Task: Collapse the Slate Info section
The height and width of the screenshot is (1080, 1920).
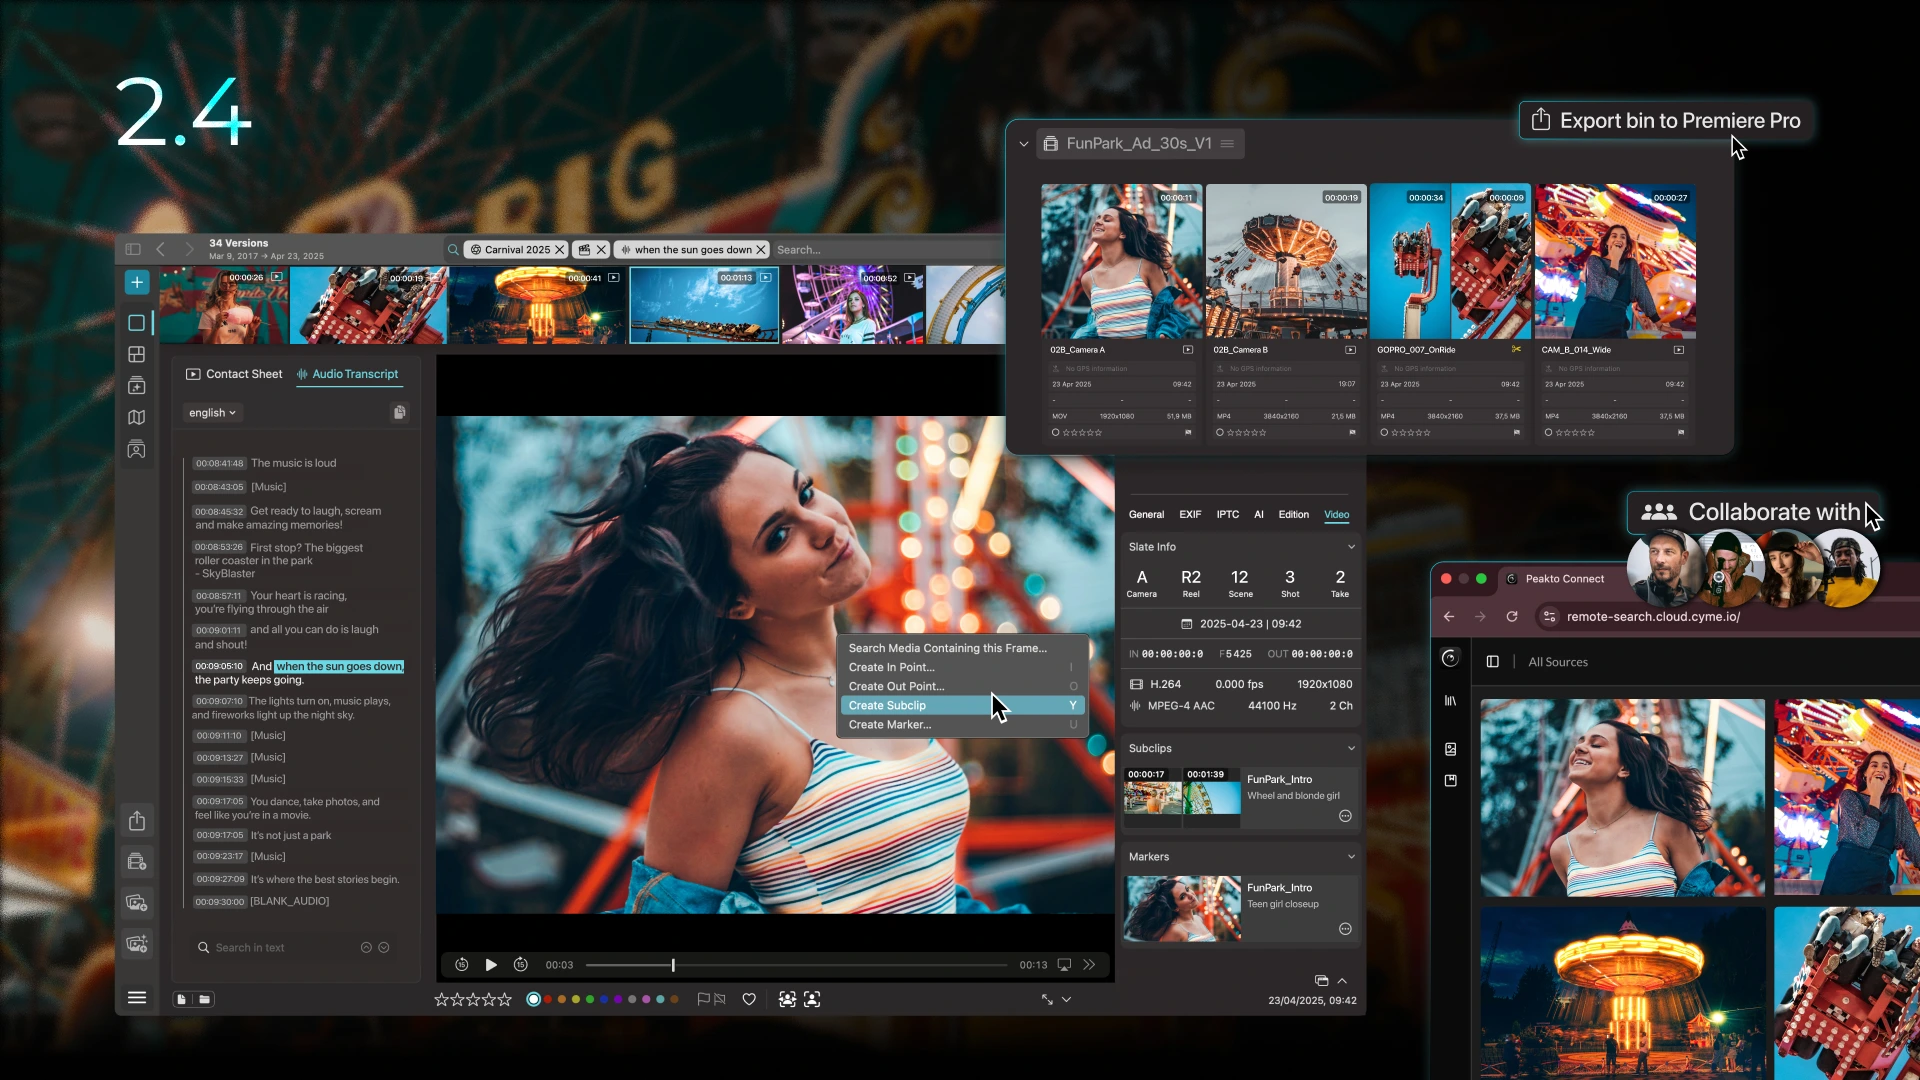Action: (1351, 547)
